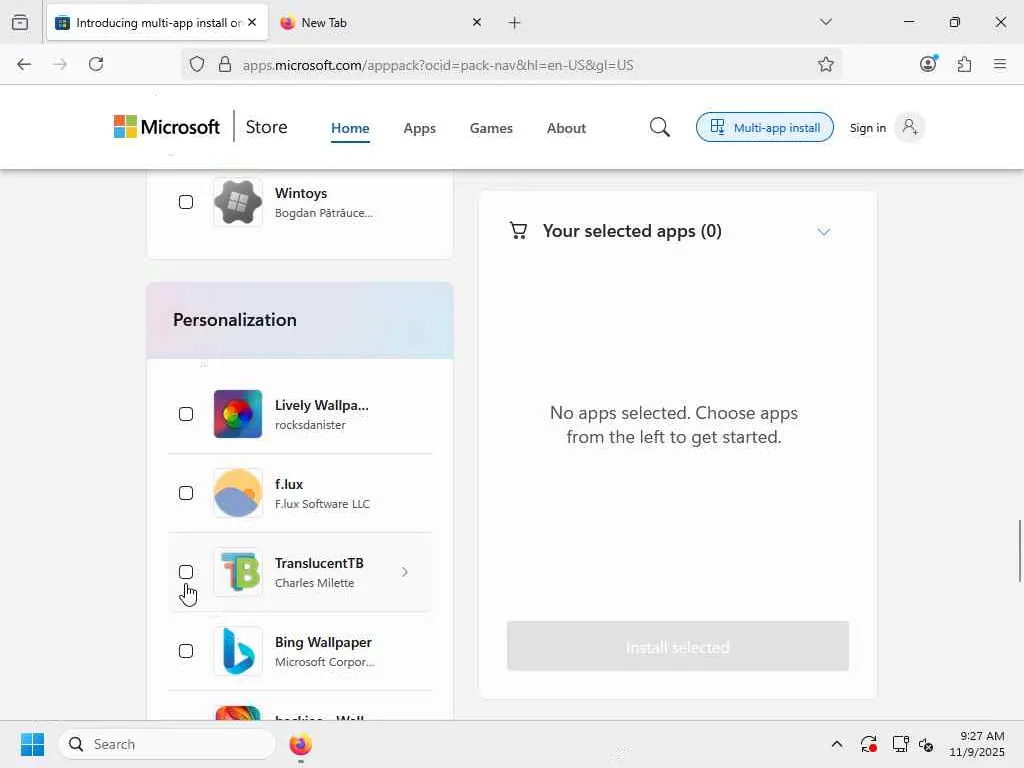List all tabs dropdown arrow
The width and height of the screenshot is (1024, 768).
pos(825,22)
